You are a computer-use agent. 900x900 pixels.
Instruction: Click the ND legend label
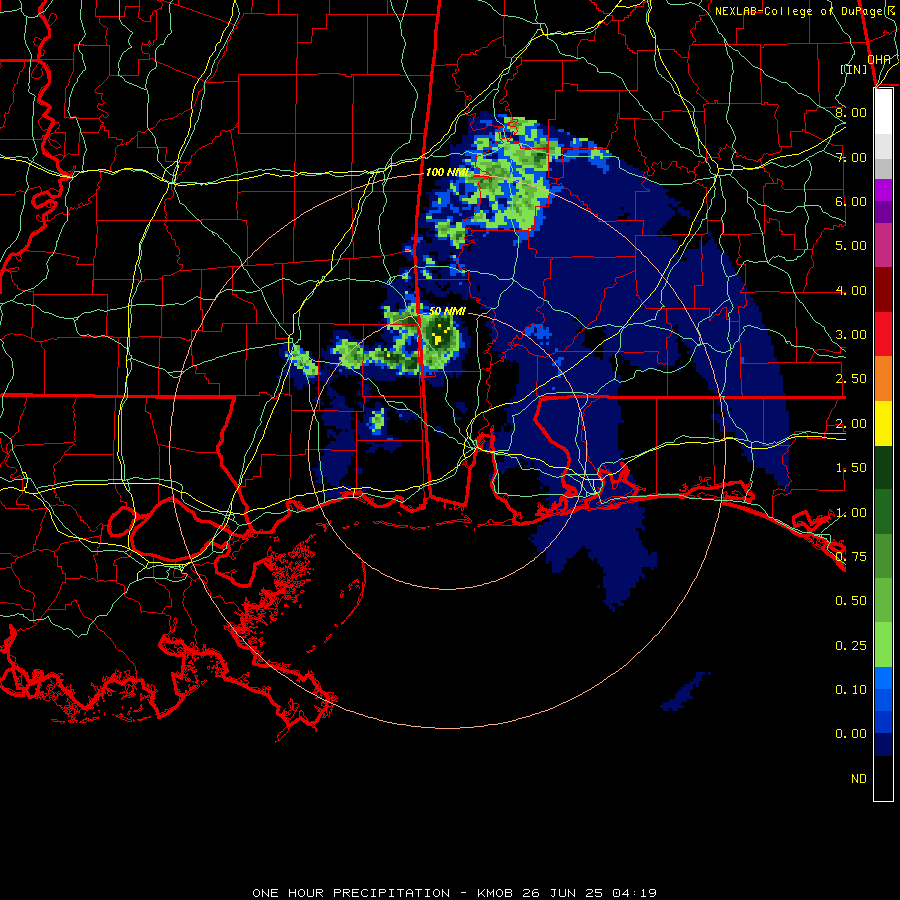click(x=859, y=779)
